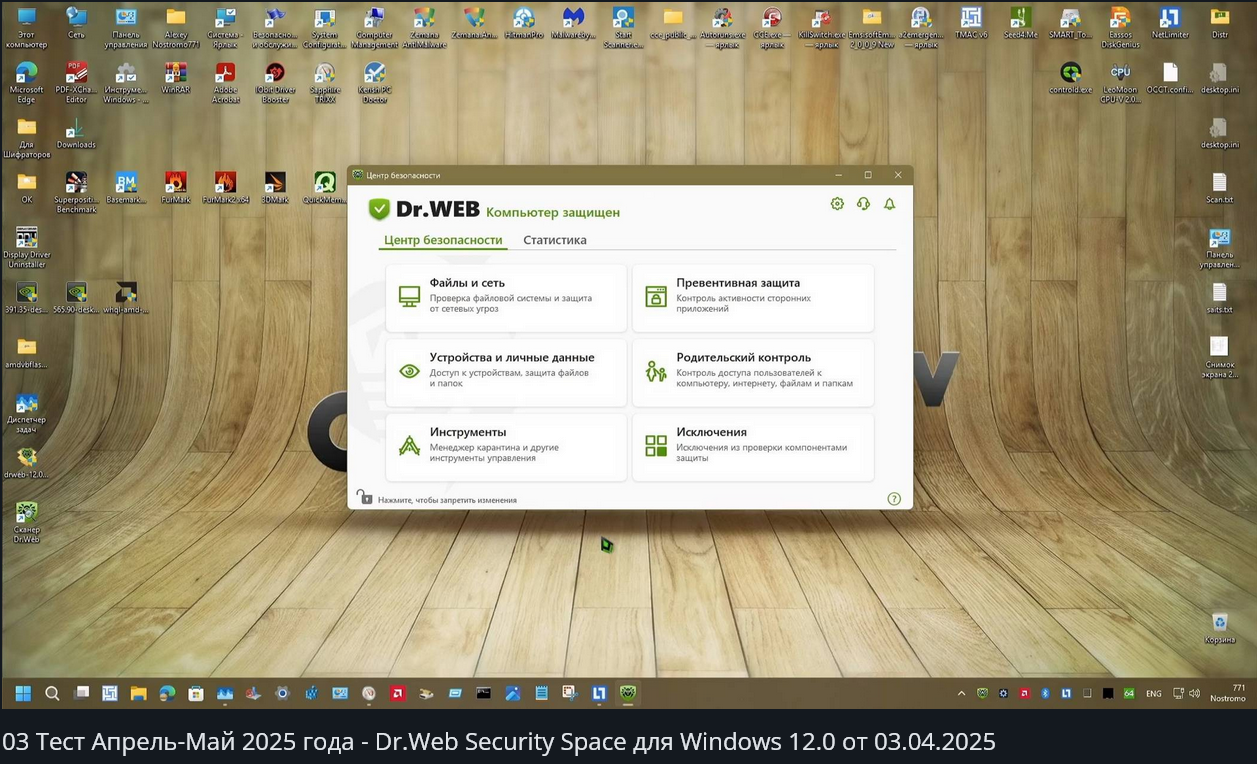Select NetLimiter desktop icon
1257x764 pixels.
1170,24
